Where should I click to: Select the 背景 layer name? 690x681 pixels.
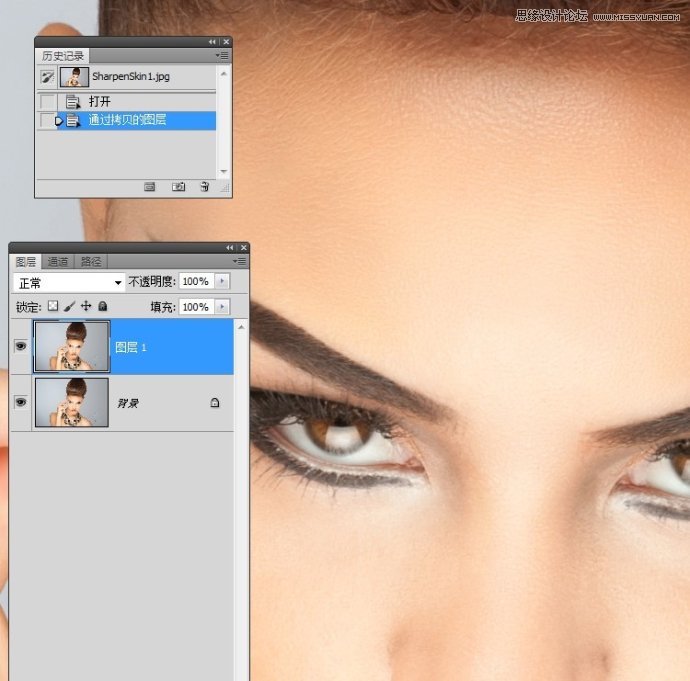[x=128, y=403]
